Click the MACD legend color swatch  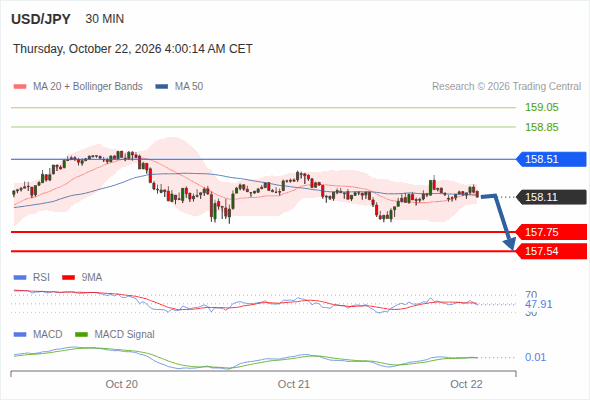coord(20,335)
